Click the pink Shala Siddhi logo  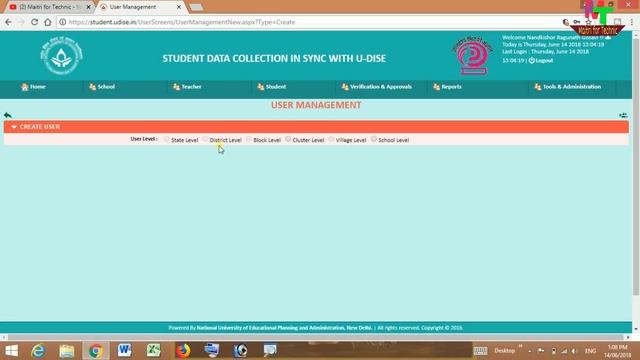[472, 55]
